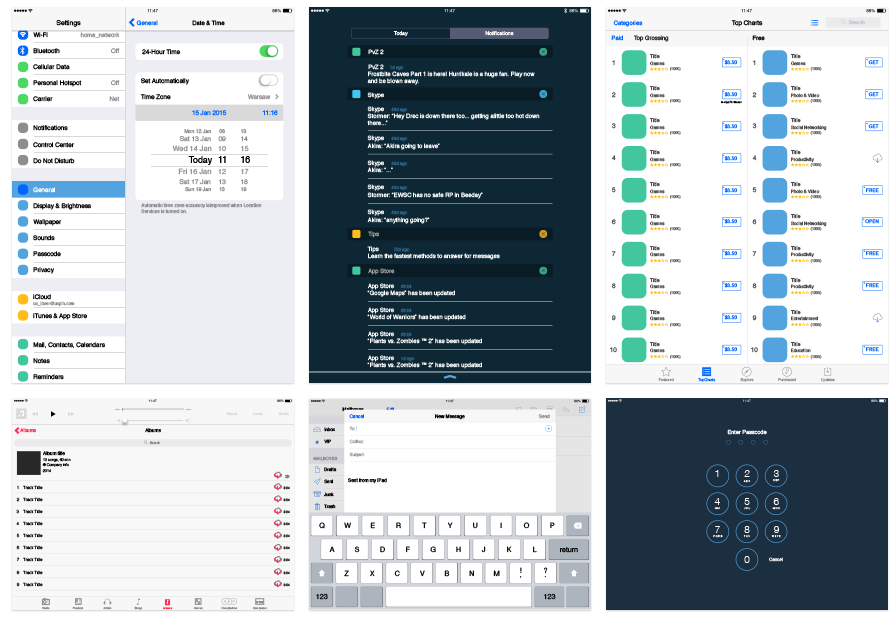Select Control Center in Settings
This screenshot has height=620, width=894.
pyautogui.click(x=68, y=144)
